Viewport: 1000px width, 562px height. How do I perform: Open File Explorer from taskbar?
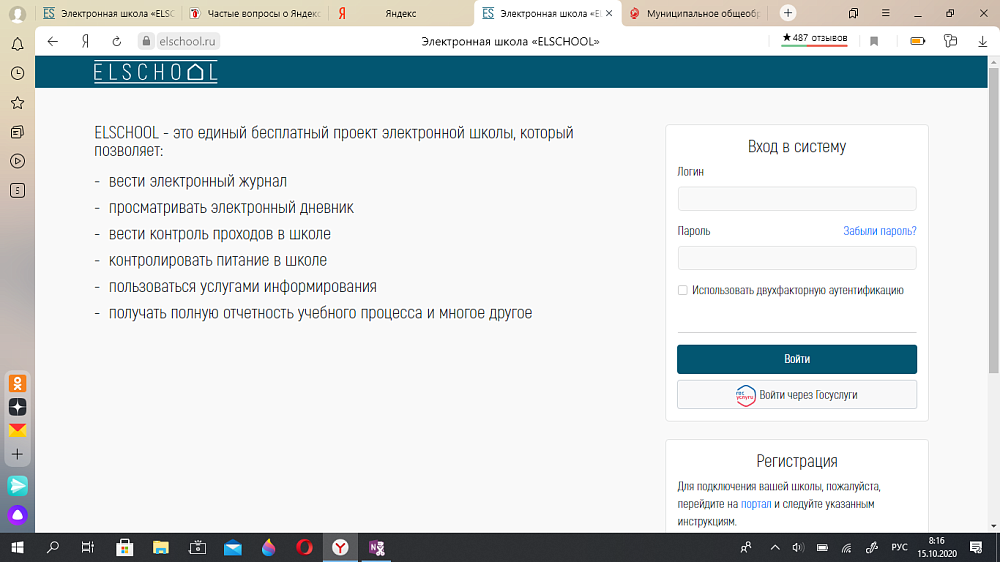click(161, 547)
